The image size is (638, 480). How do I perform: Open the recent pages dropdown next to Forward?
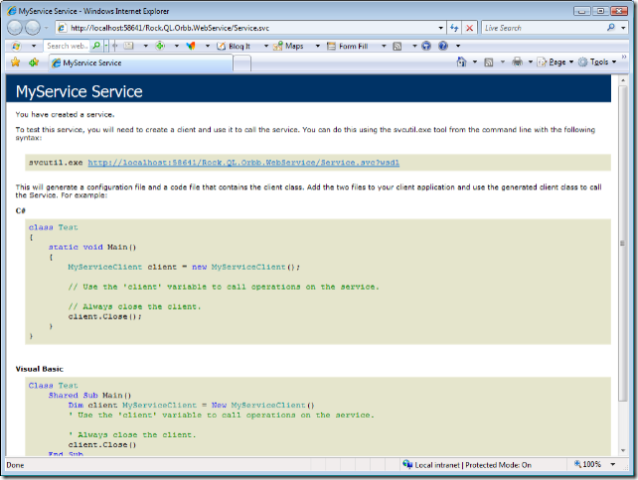(46, 28)
